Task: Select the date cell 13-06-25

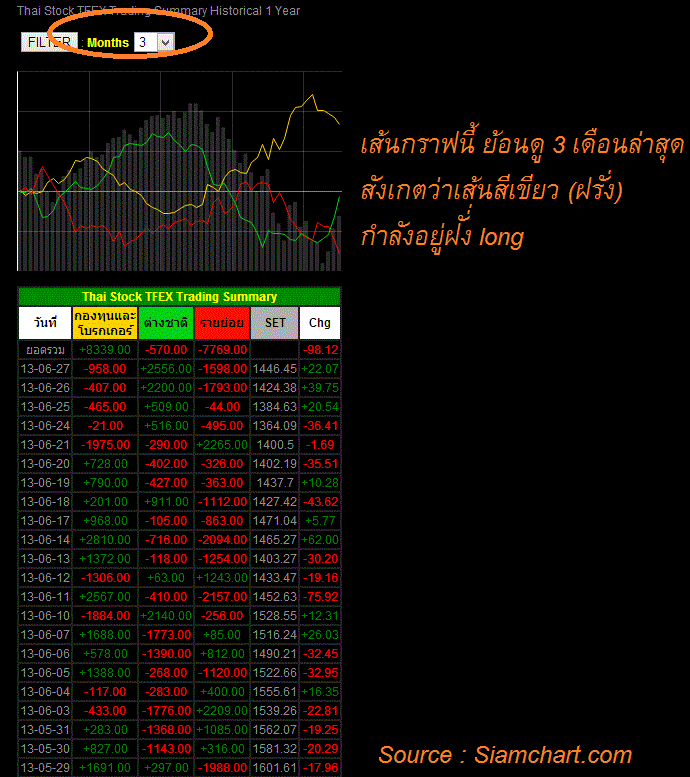Action: click(45, 407)
